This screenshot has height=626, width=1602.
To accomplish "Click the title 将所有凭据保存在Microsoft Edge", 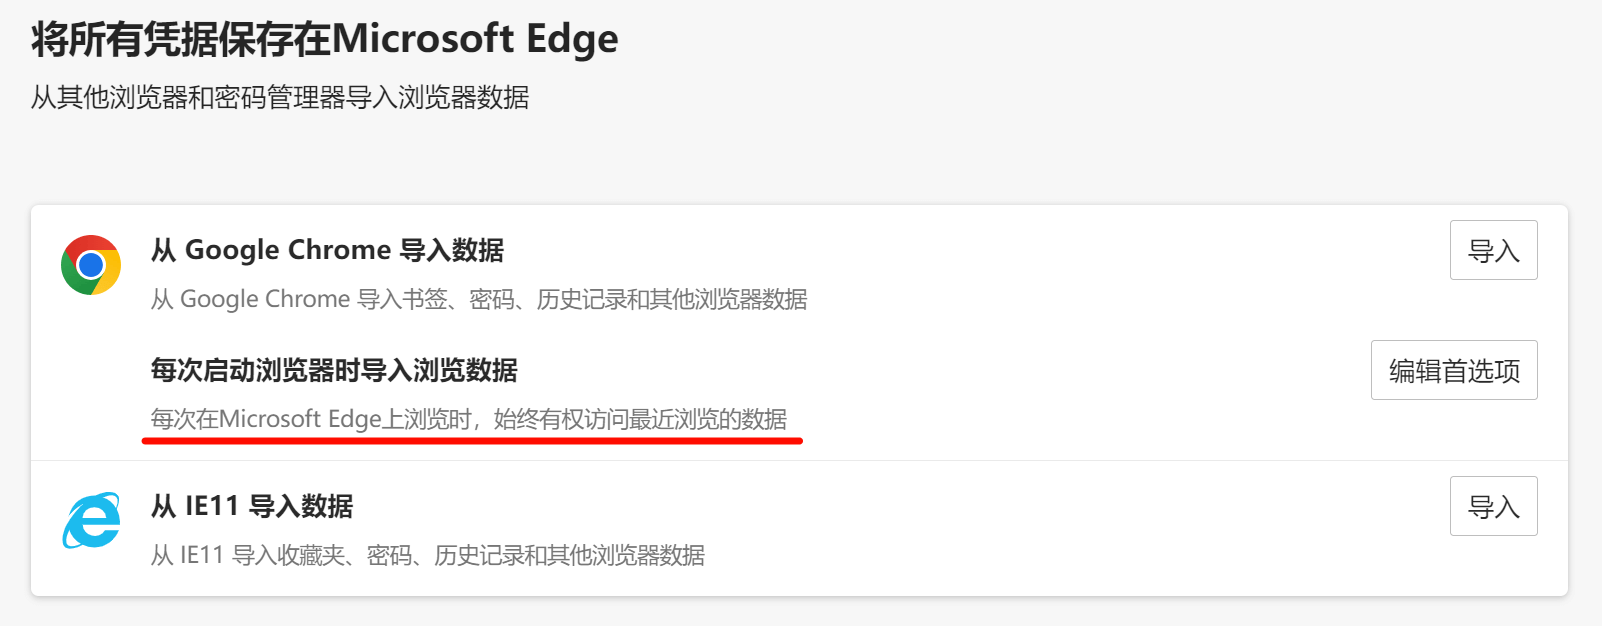I will pyautogui.click(x=323, y=39).
